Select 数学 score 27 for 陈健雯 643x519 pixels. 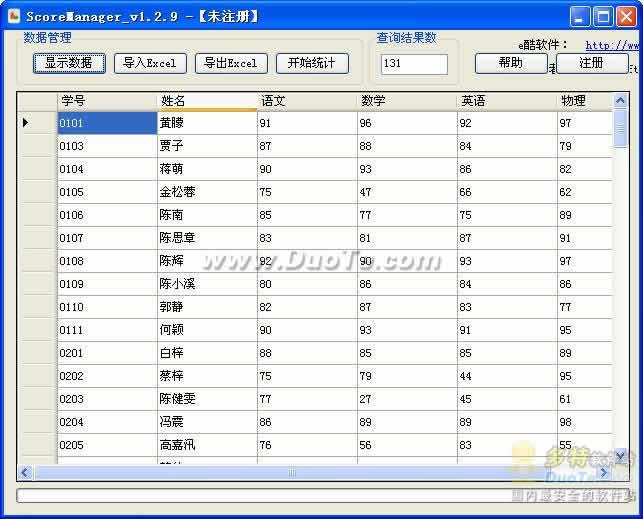point(408,398)
